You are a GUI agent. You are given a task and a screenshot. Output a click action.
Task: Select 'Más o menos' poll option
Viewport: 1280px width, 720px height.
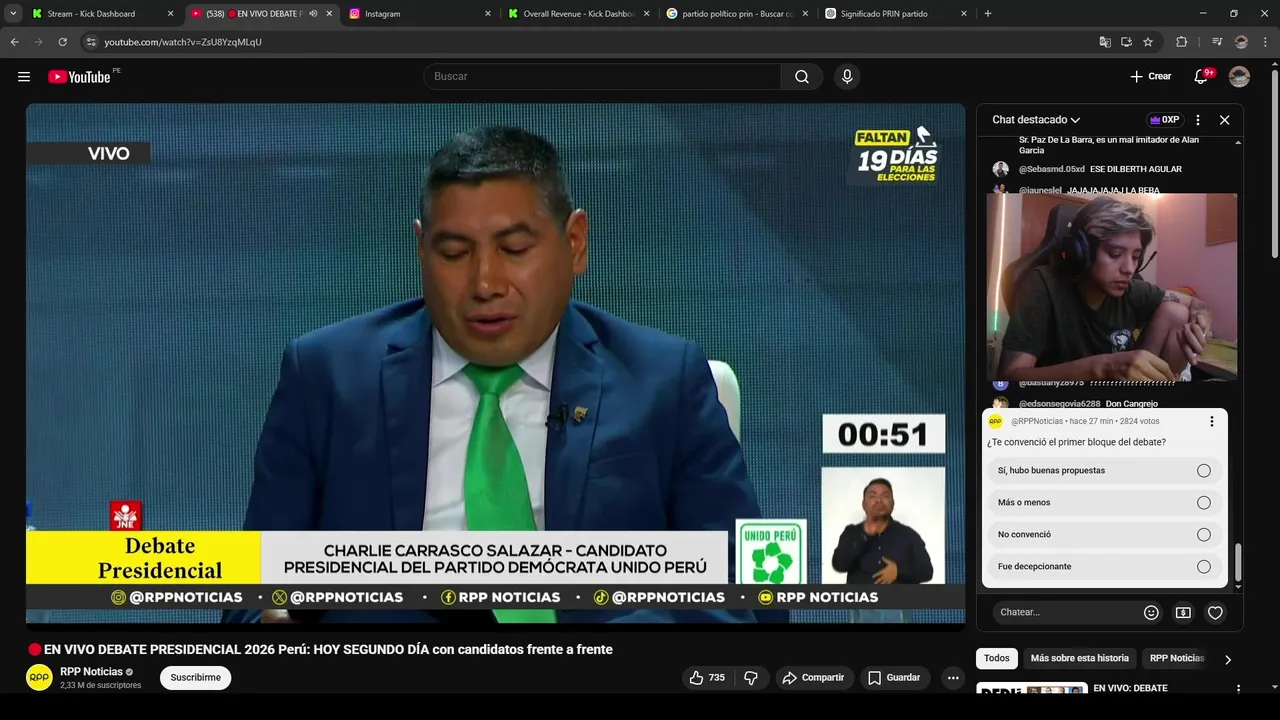pyautogui.click(x=1104, y=503)
